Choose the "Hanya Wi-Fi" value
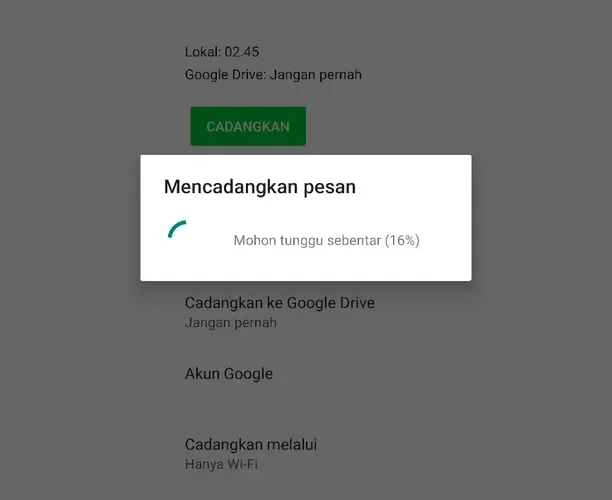This screenshot has width=612, height=500. [x=221, y=464]
